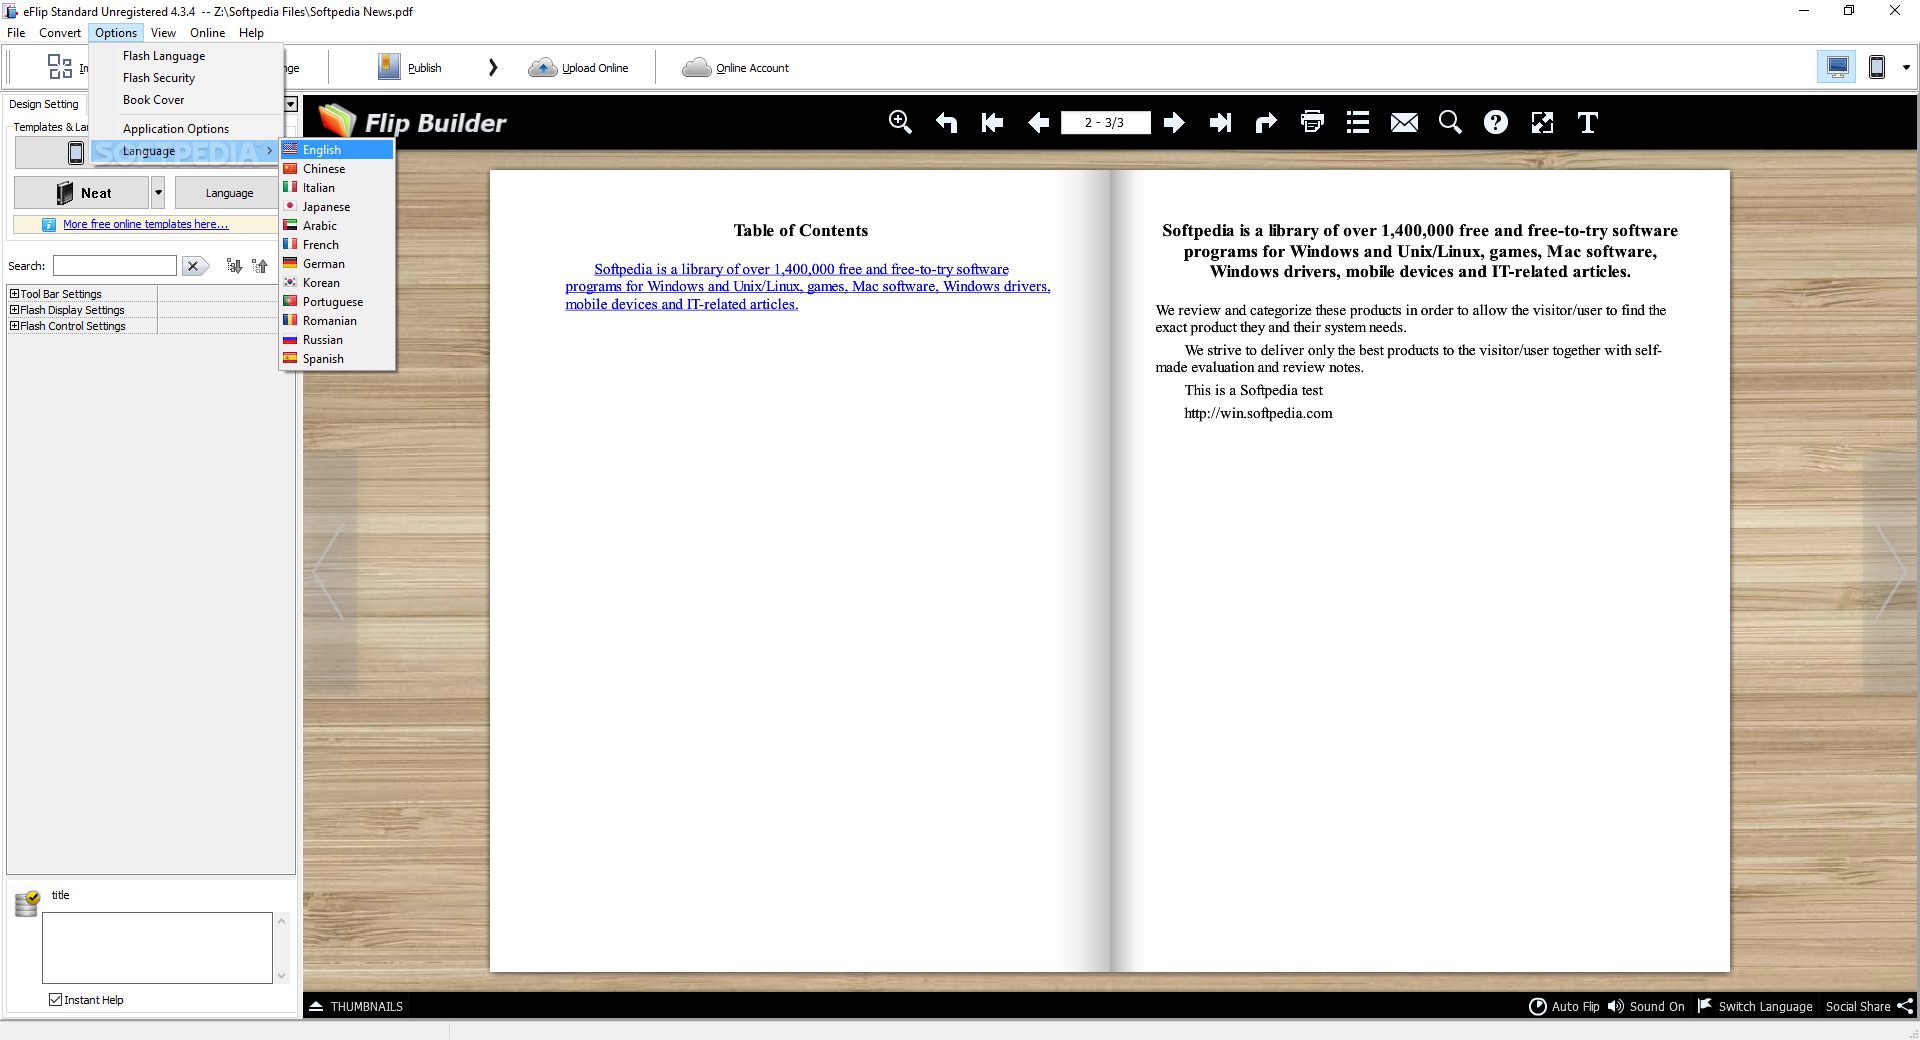Go to next page arrow
This screenshot has width=1920, height=1040.
[x=1174, y=122]
